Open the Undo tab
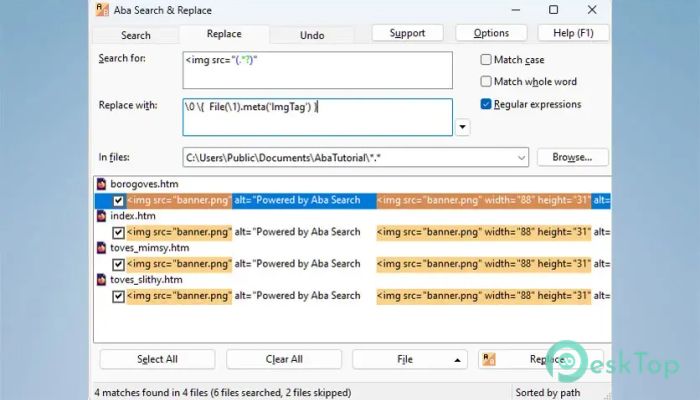This screenshot has width=700, height=400. [312, 35]
